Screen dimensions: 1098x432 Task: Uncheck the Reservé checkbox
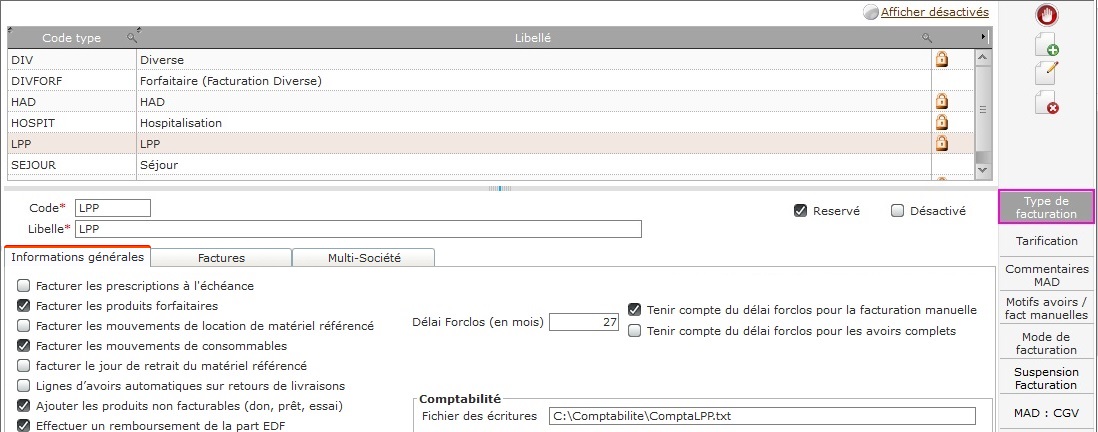(x=800, y=211)
